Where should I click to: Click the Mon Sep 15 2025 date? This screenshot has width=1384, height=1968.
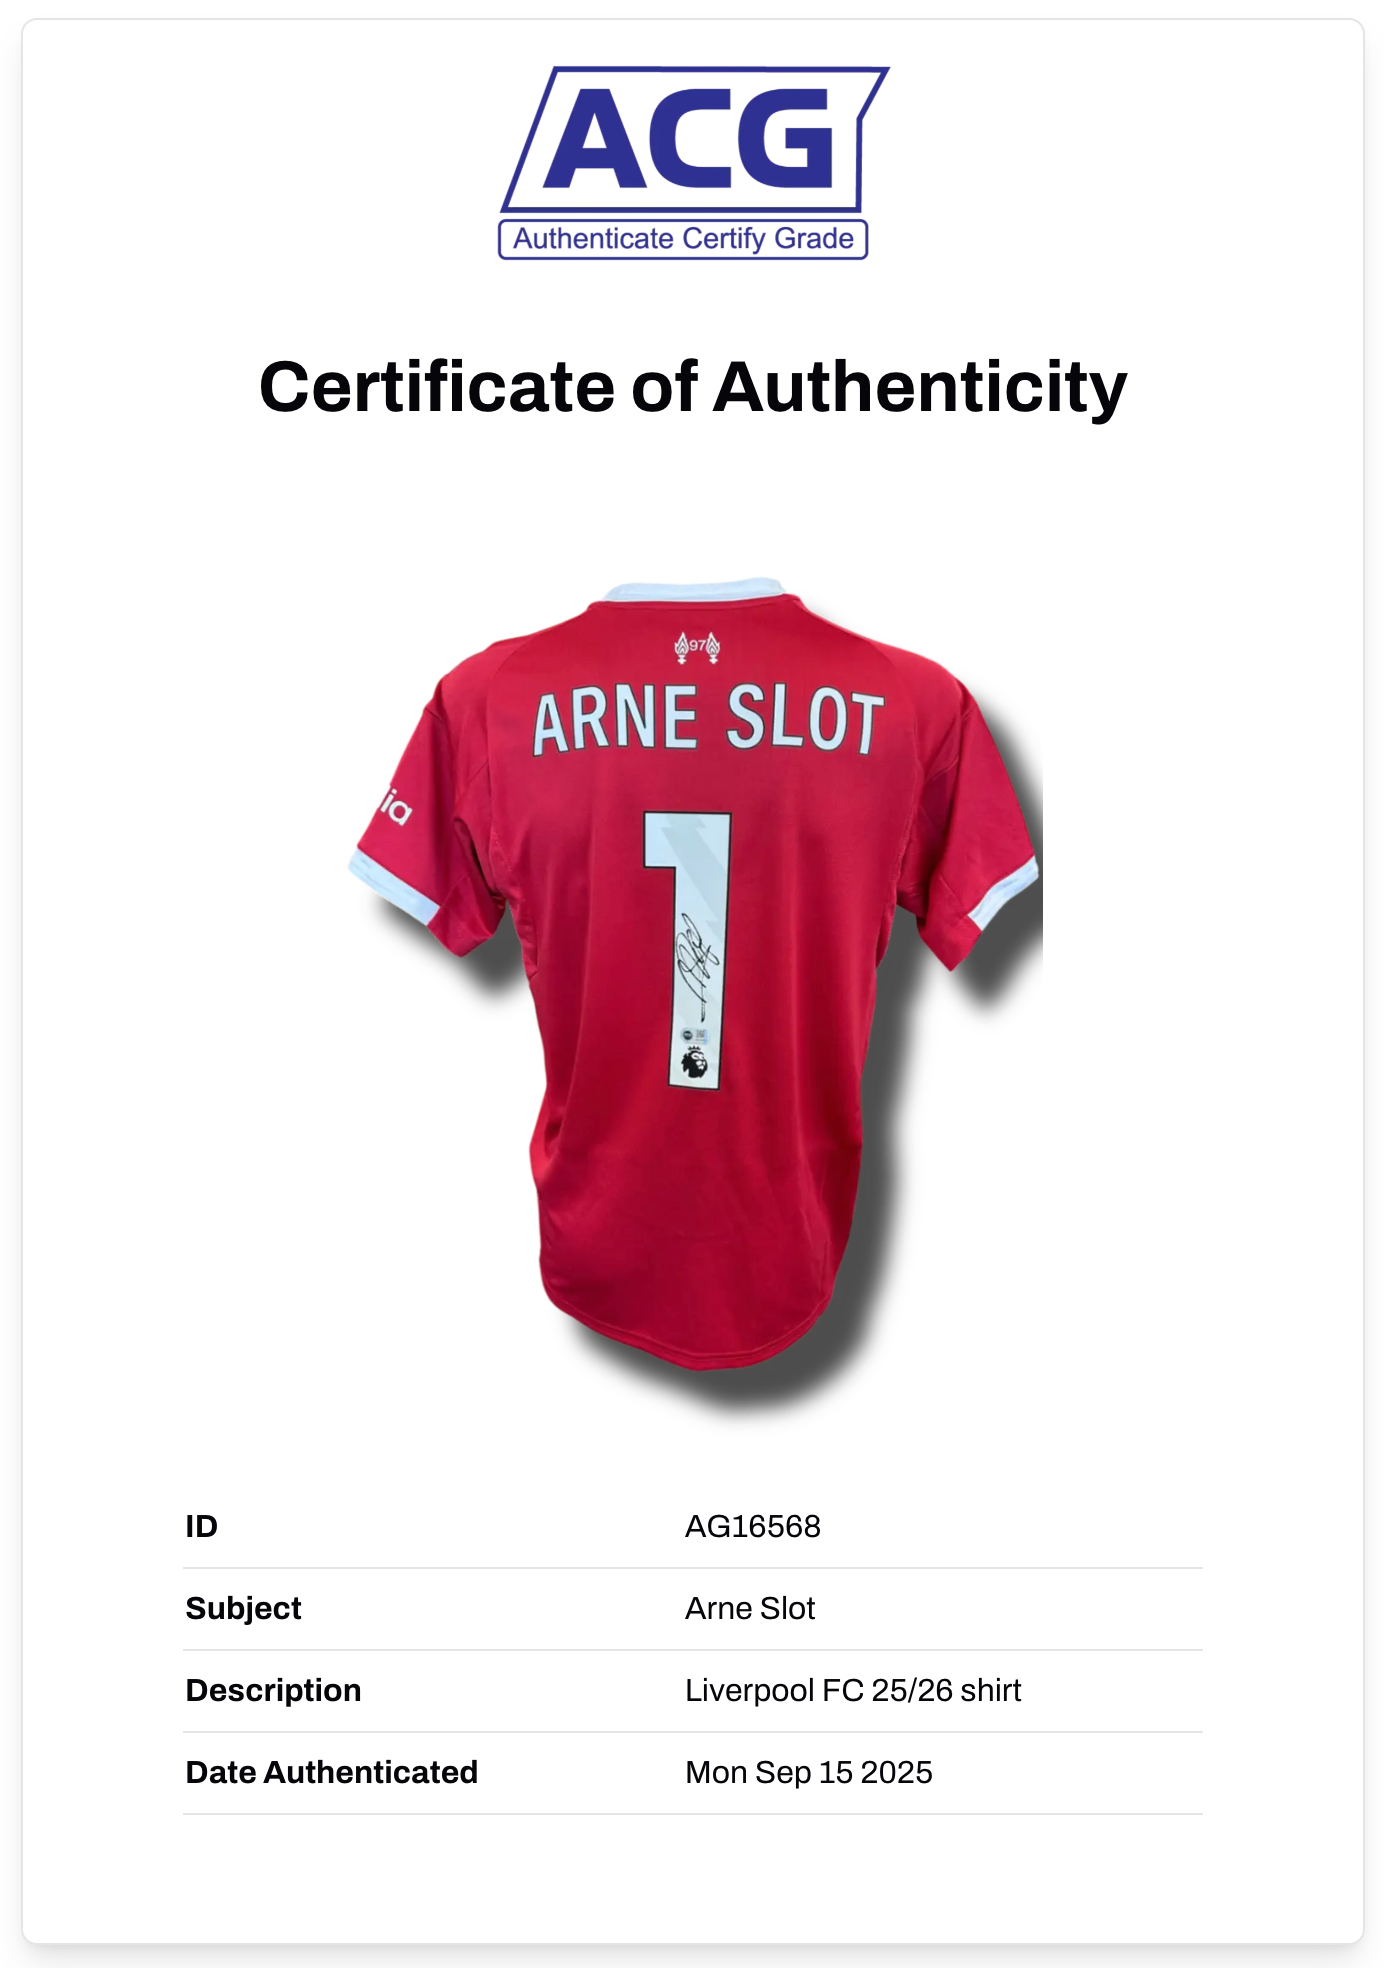point(808,1772)
